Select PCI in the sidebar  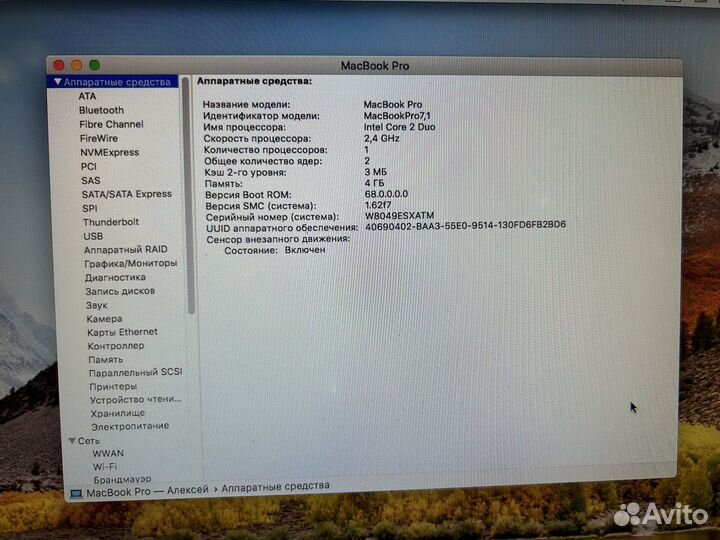tap(89, 166)
